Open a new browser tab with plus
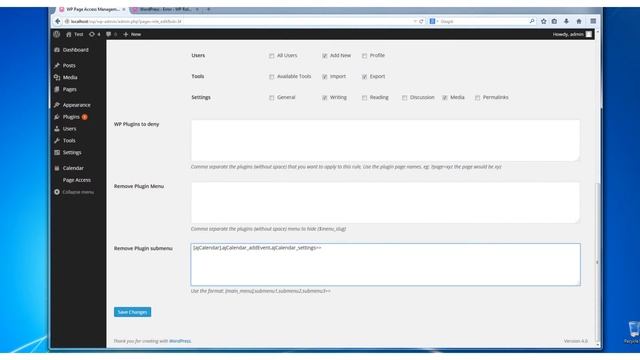 209,9
